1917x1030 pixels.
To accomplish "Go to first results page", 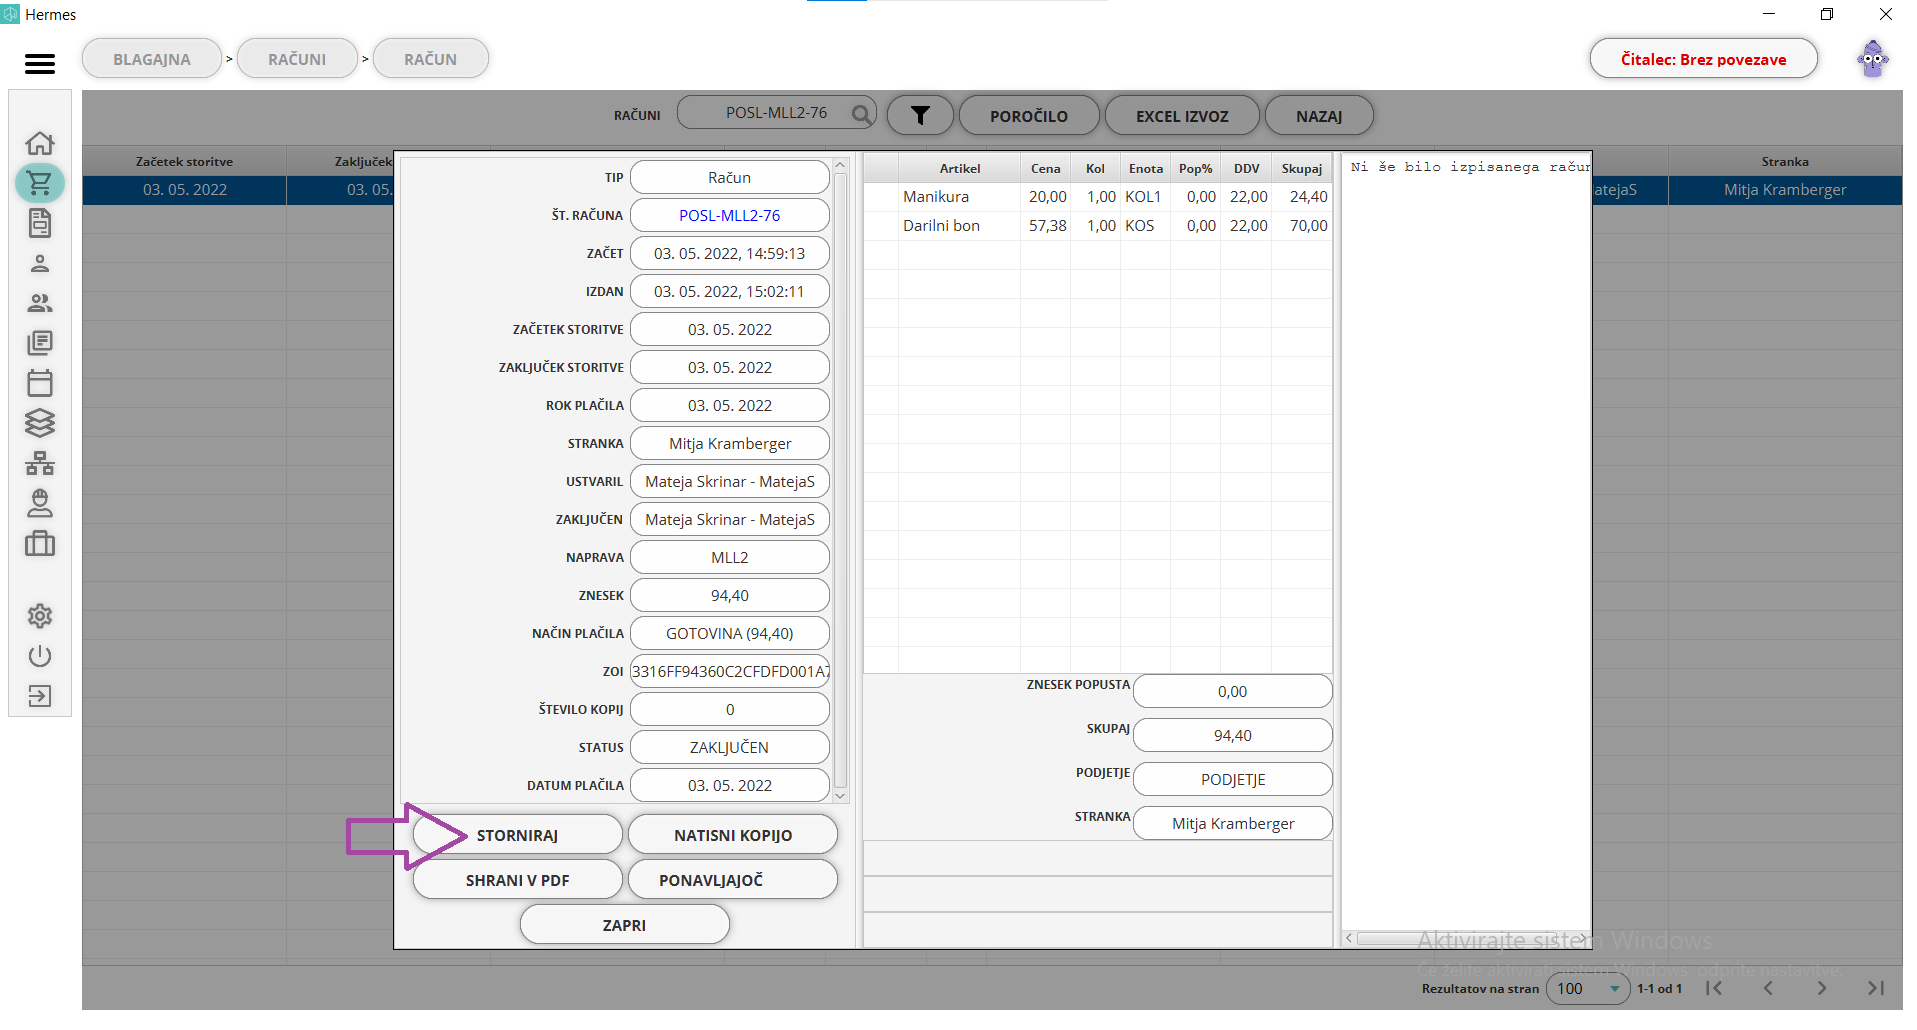I will click(x=1714, y=988).
